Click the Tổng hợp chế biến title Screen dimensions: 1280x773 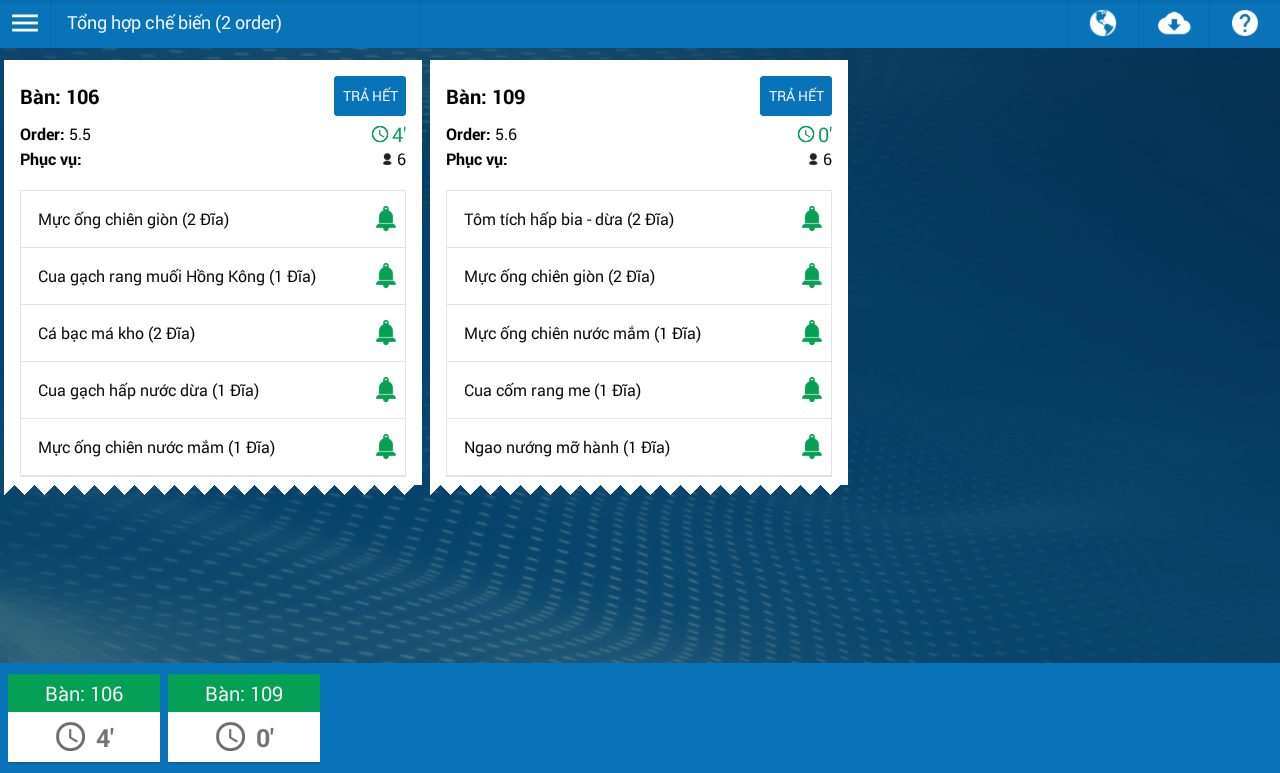pyautogui.click(x=174, y=23)
